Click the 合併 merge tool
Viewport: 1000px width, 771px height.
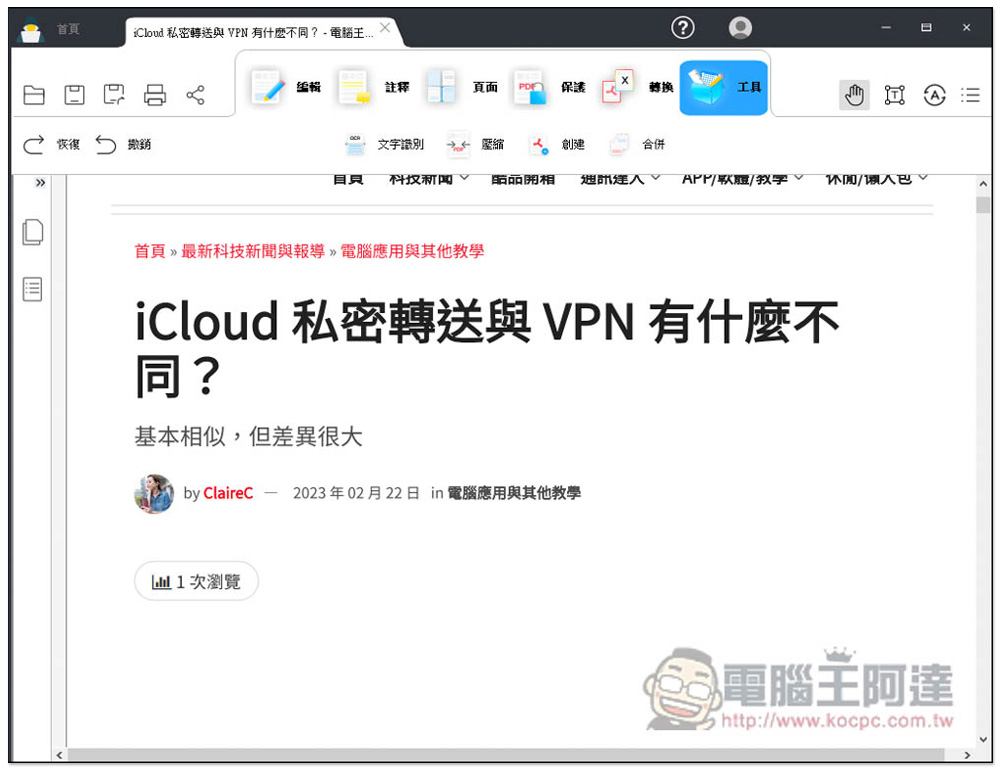pos(637,145)
